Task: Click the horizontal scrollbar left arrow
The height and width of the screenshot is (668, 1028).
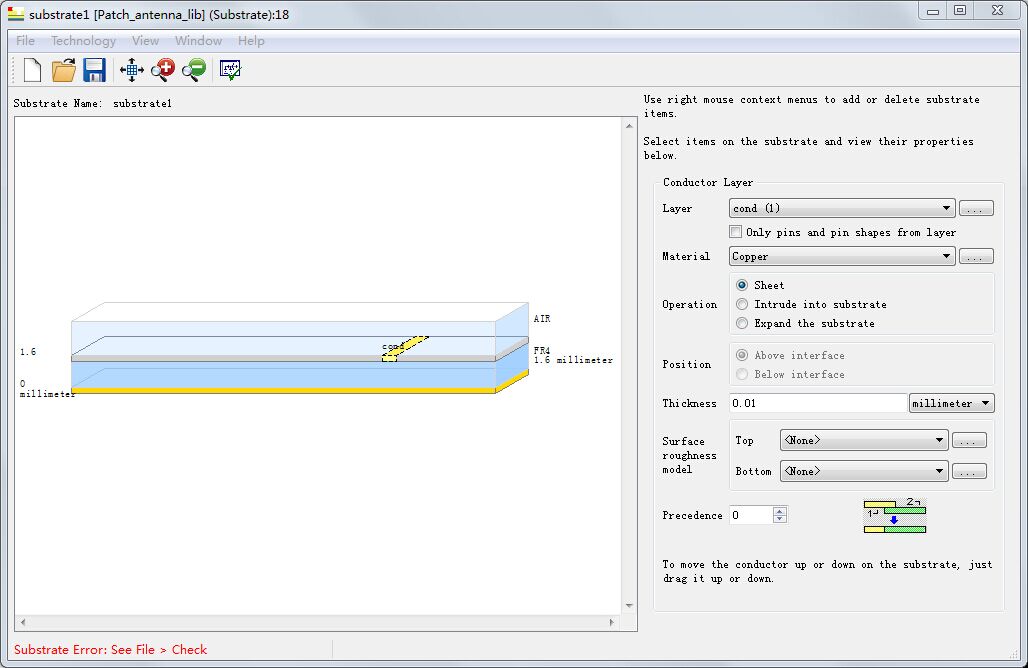Action: coord(23,622)
